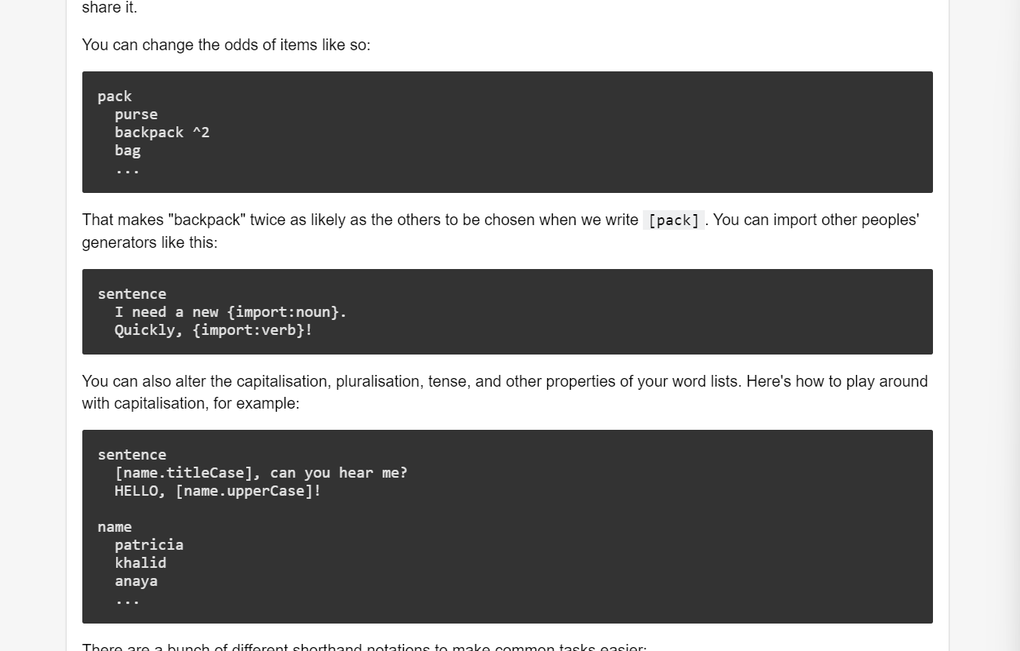Click the 'anaya' list item
1020x651 pixels.
point(136,581)
